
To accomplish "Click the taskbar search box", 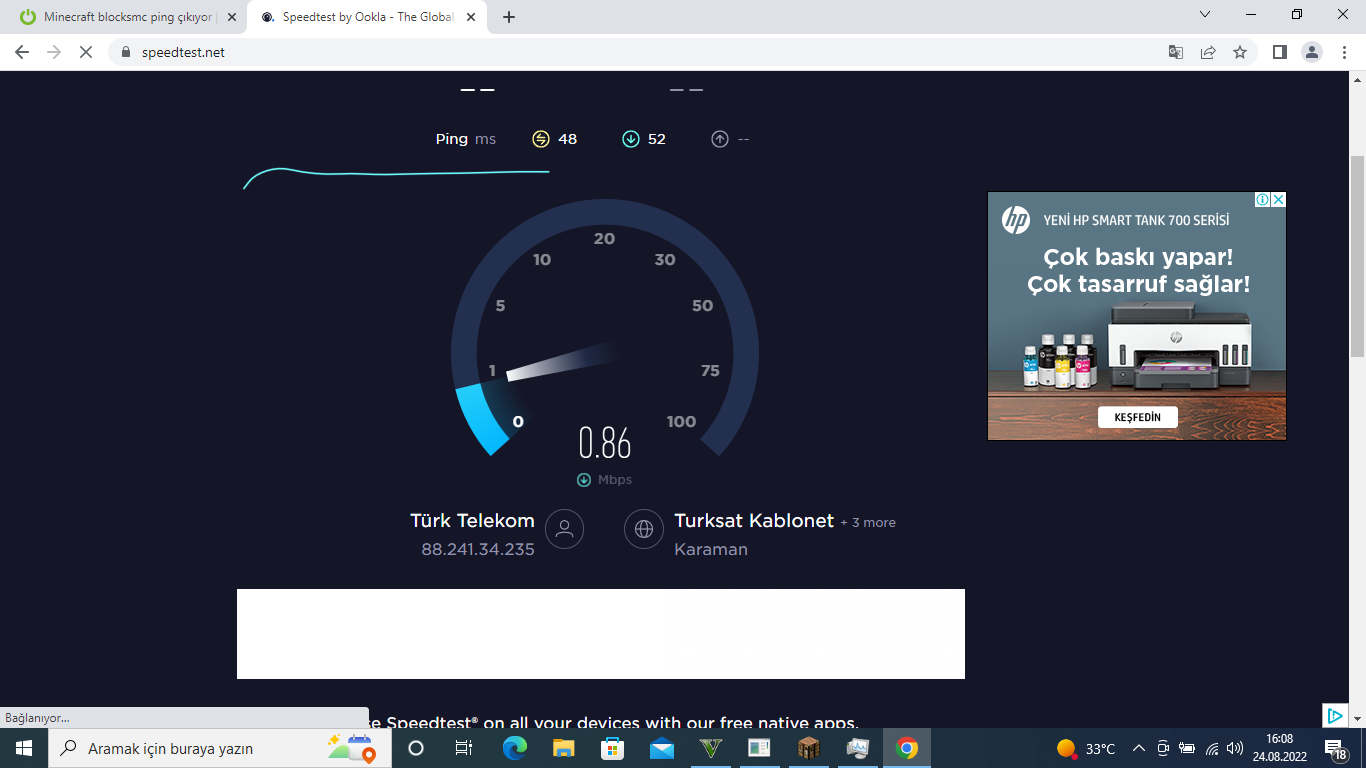I will click(x=221, y=748).
